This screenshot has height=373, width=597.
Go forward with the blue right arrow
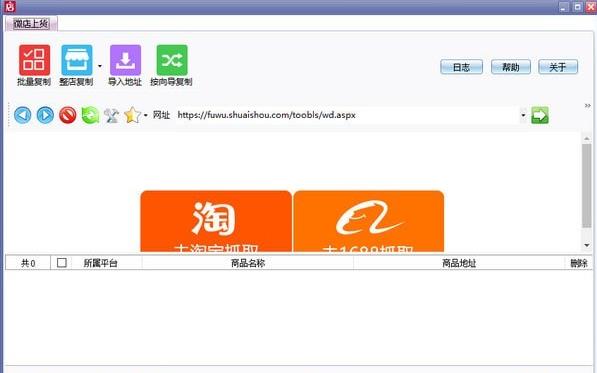[45, 115]
